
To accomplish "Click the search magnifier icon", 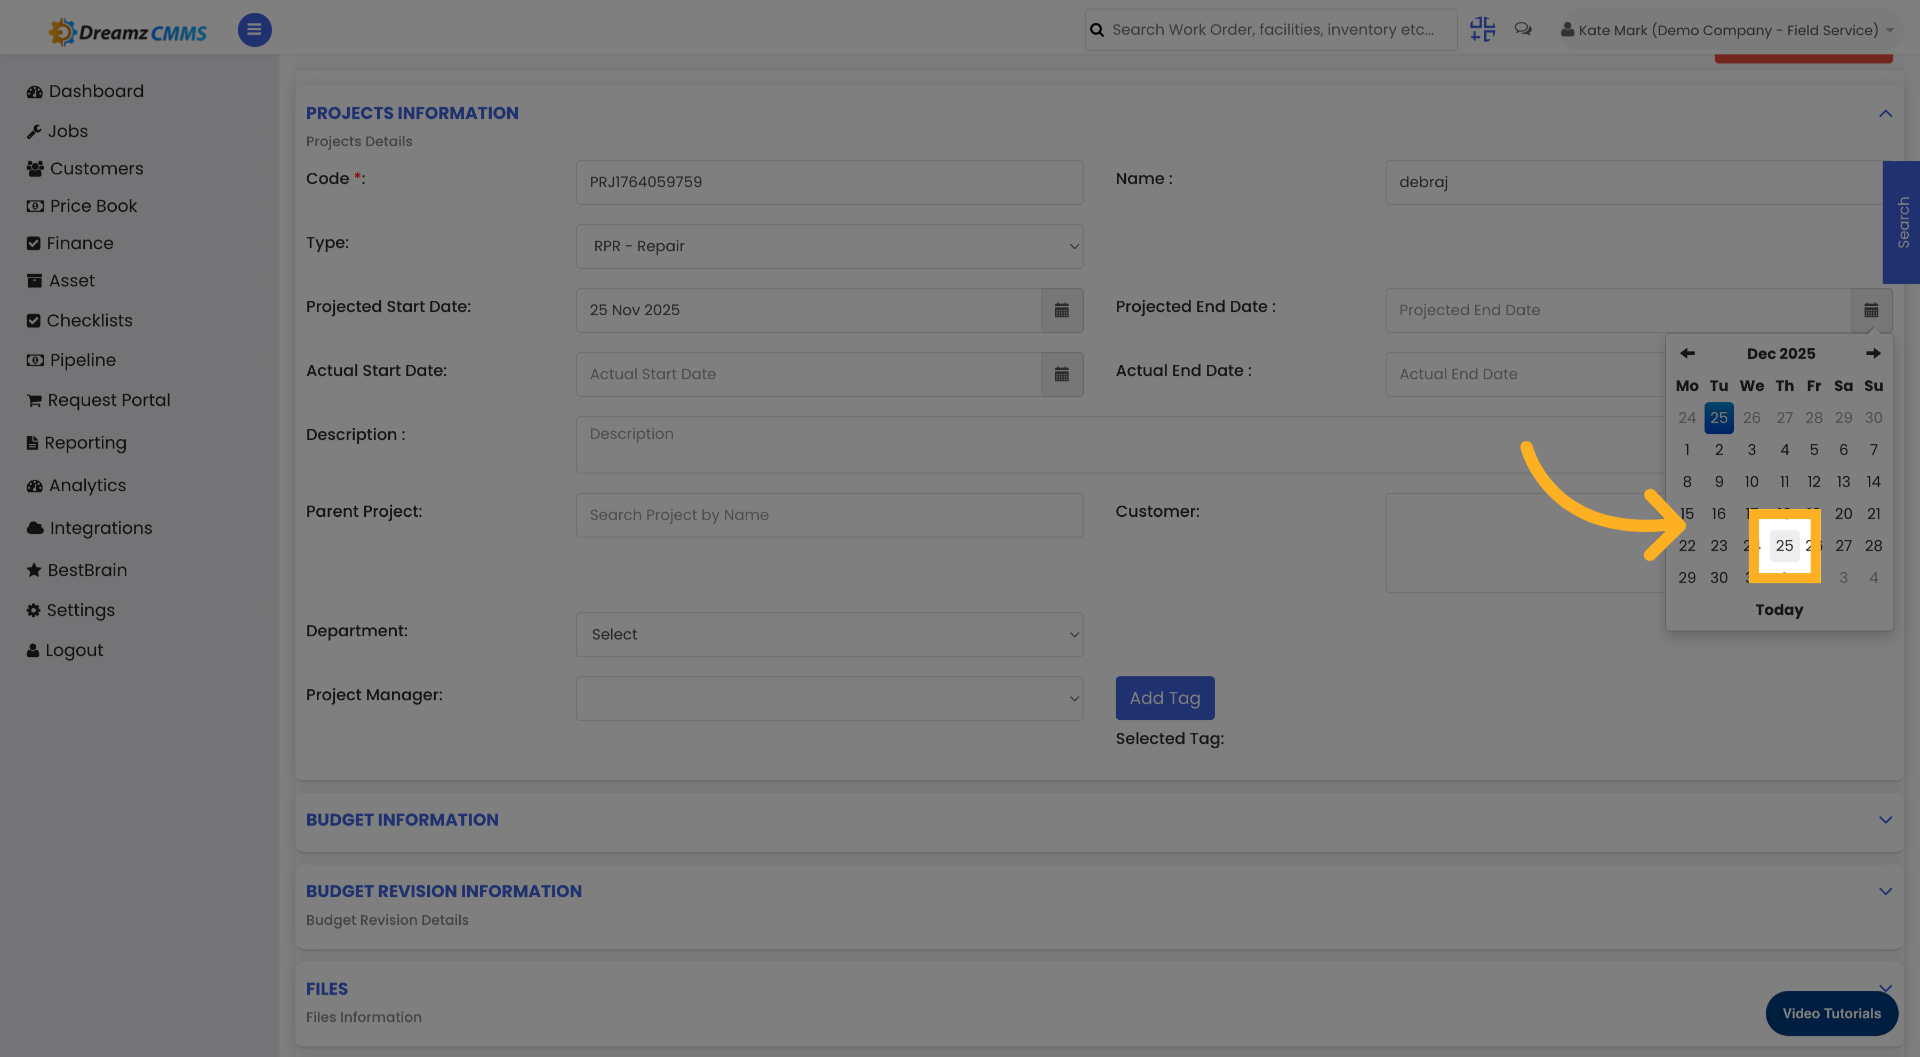I will (x=1097, y=30).
